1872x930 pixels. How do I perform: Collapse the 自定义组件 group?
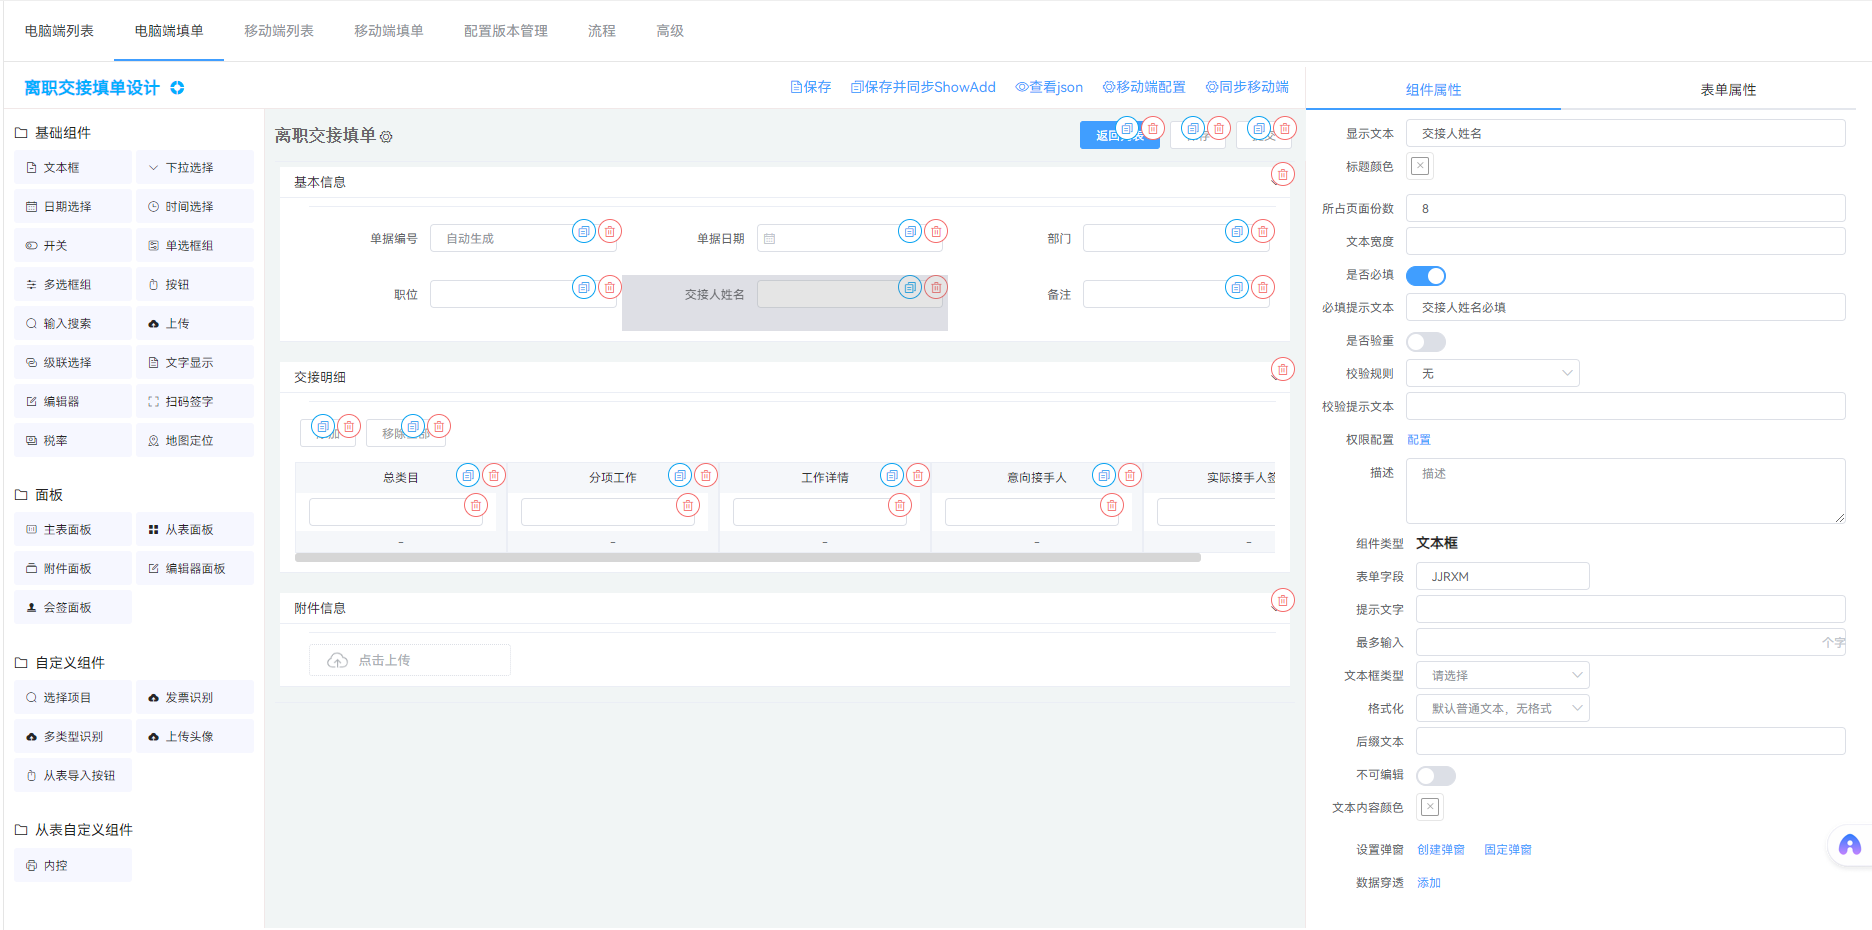coord(60,663)
